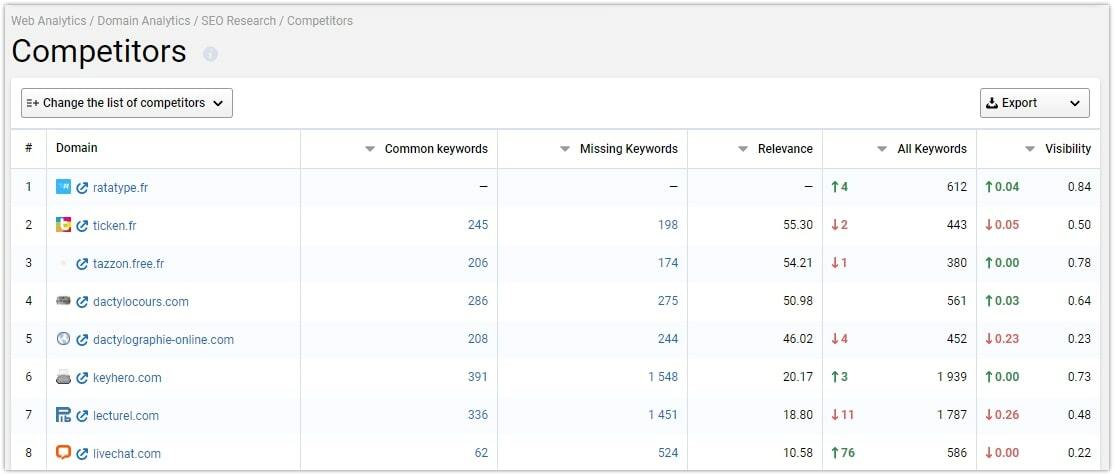
Task: Click the dactylographie-online.com globe favicon
Action: [63, 339]
